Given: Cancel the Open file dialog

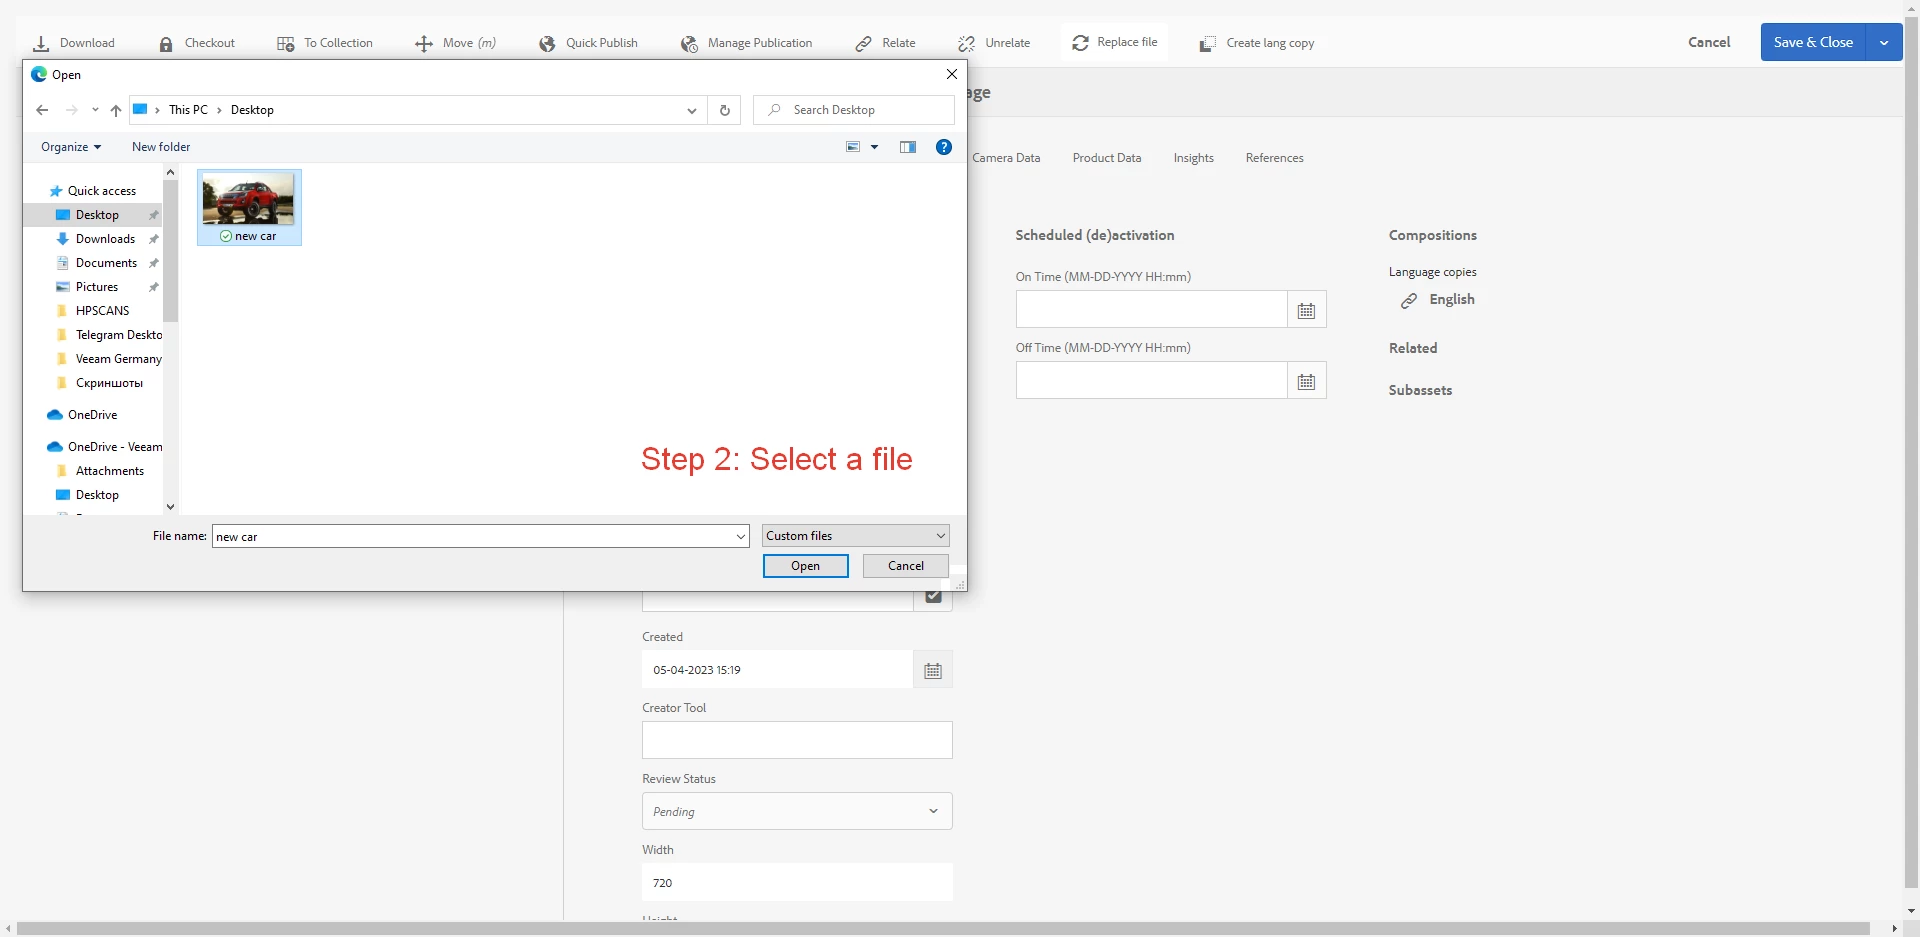Looking at the screenshot, I should click(x=906, y=566).
